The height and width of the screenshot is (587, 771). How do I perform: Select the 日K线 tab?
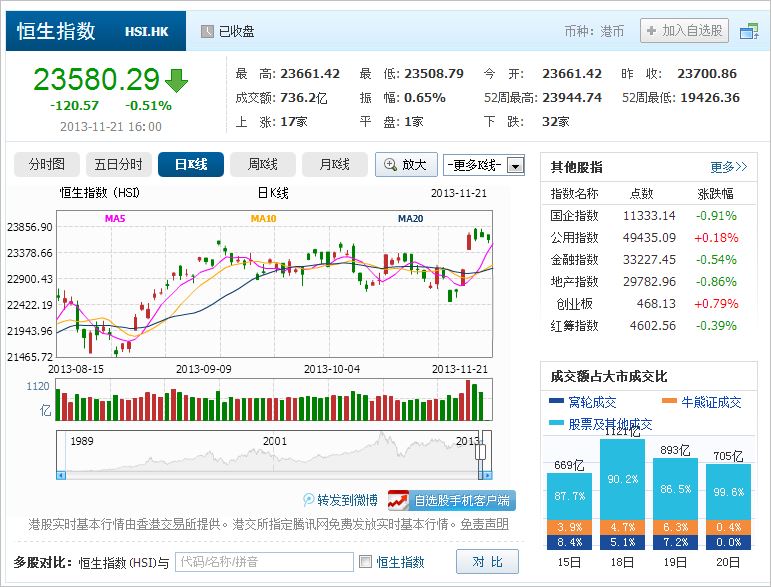tap(191, 164)
